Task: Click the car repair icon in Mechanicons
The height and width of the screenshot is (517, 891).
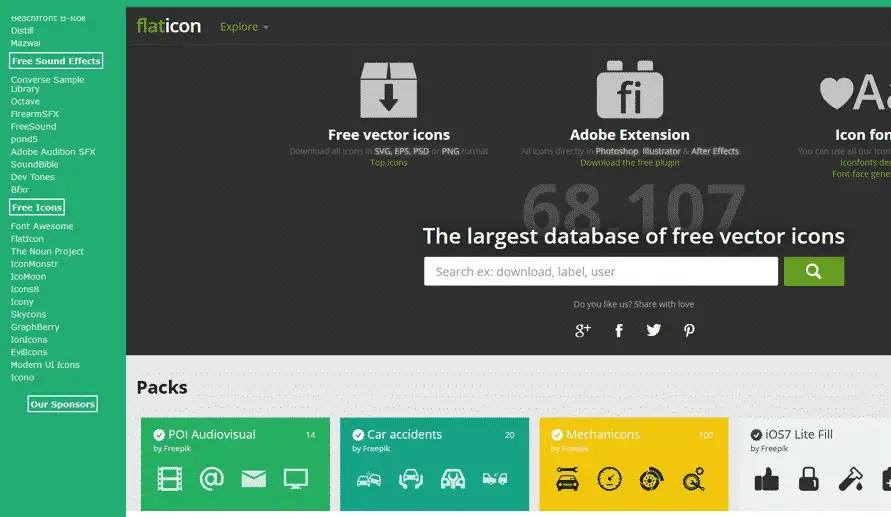Action: click(567, 479)
